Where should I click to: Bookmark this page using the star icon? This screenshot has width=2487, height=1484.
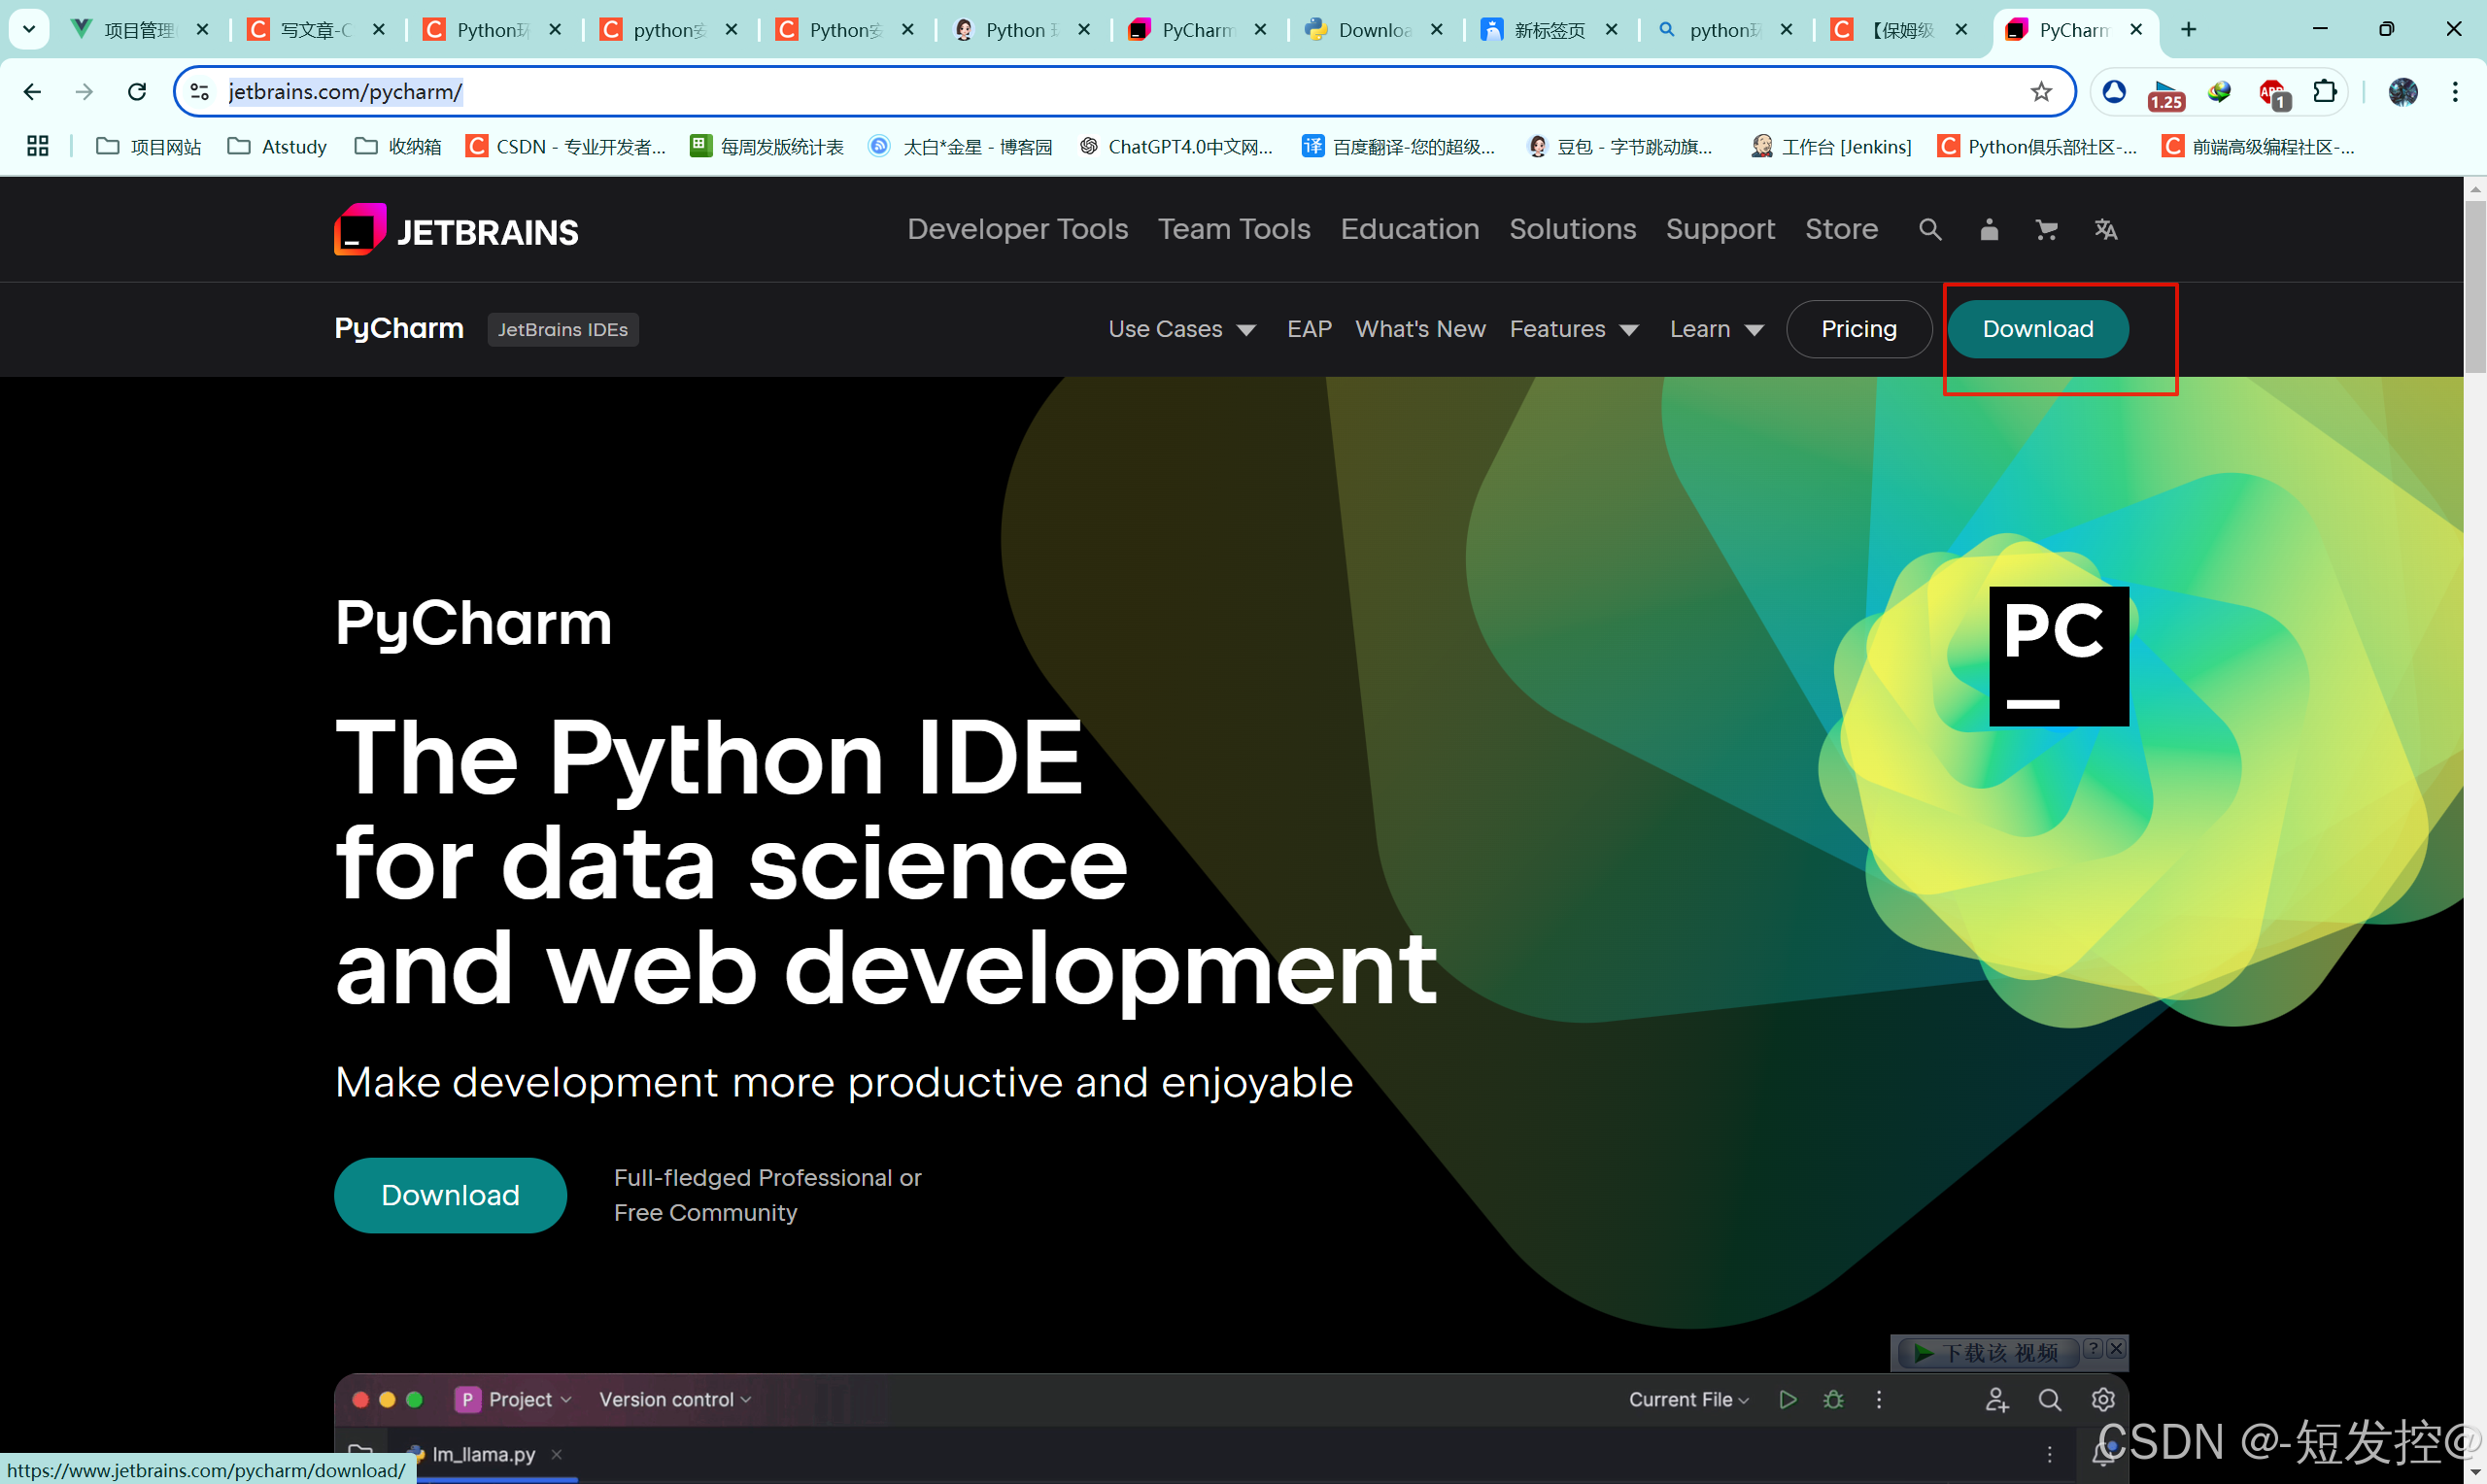point(2041,91)
